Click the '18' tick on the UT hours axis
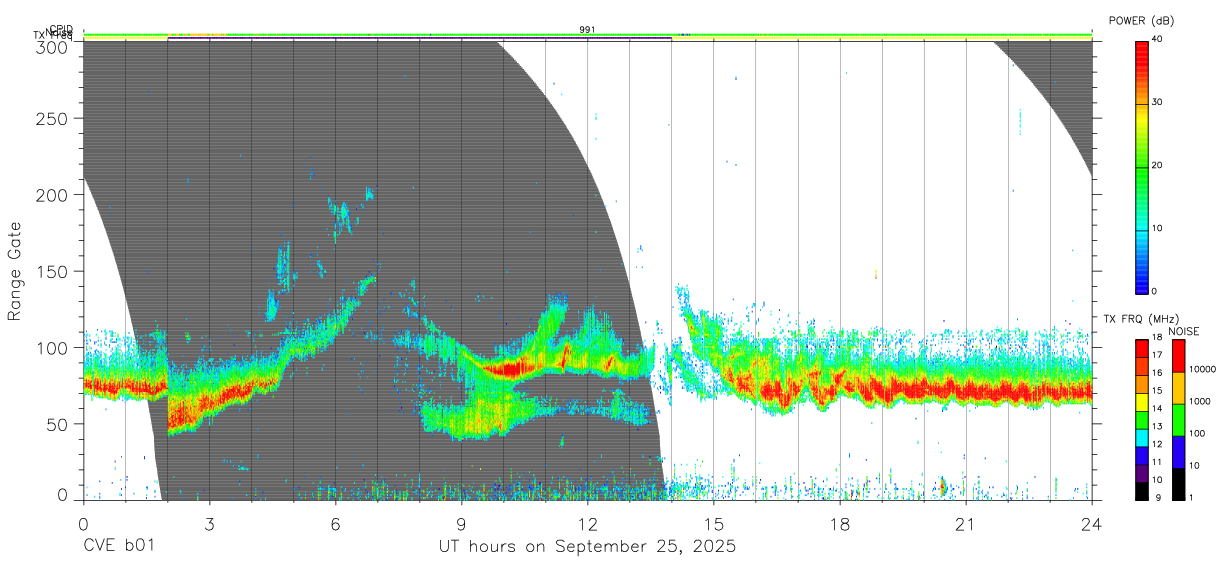This screenshot has height=567, width=1228. click(840, 524)
